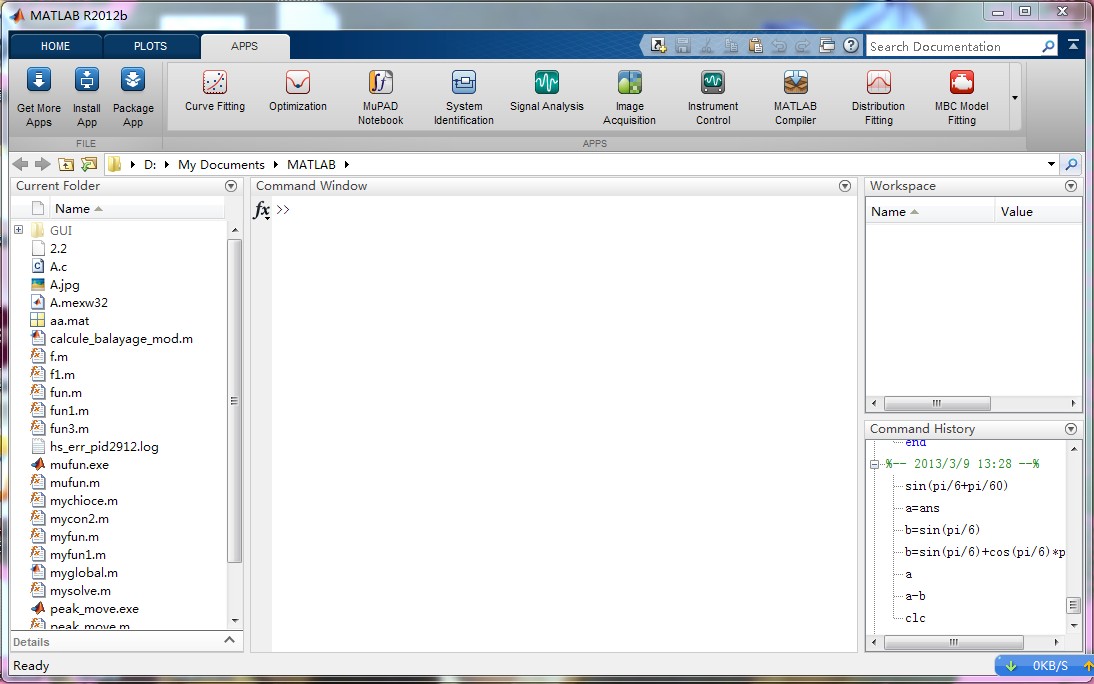Expand the Details panel chevron
The height and width of the screenshot is (684, 1094).
point(230,640)
